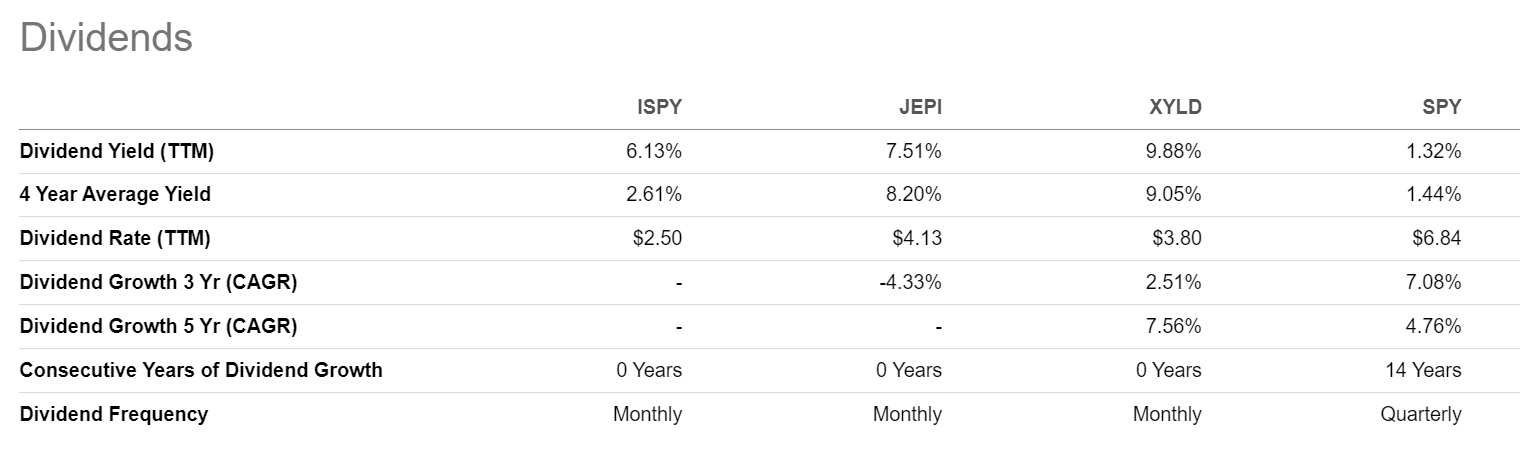Click SPY 3 year growth value 7.08%
The height and width of the screenshot is (453, 1520).
click(1435, 283)
